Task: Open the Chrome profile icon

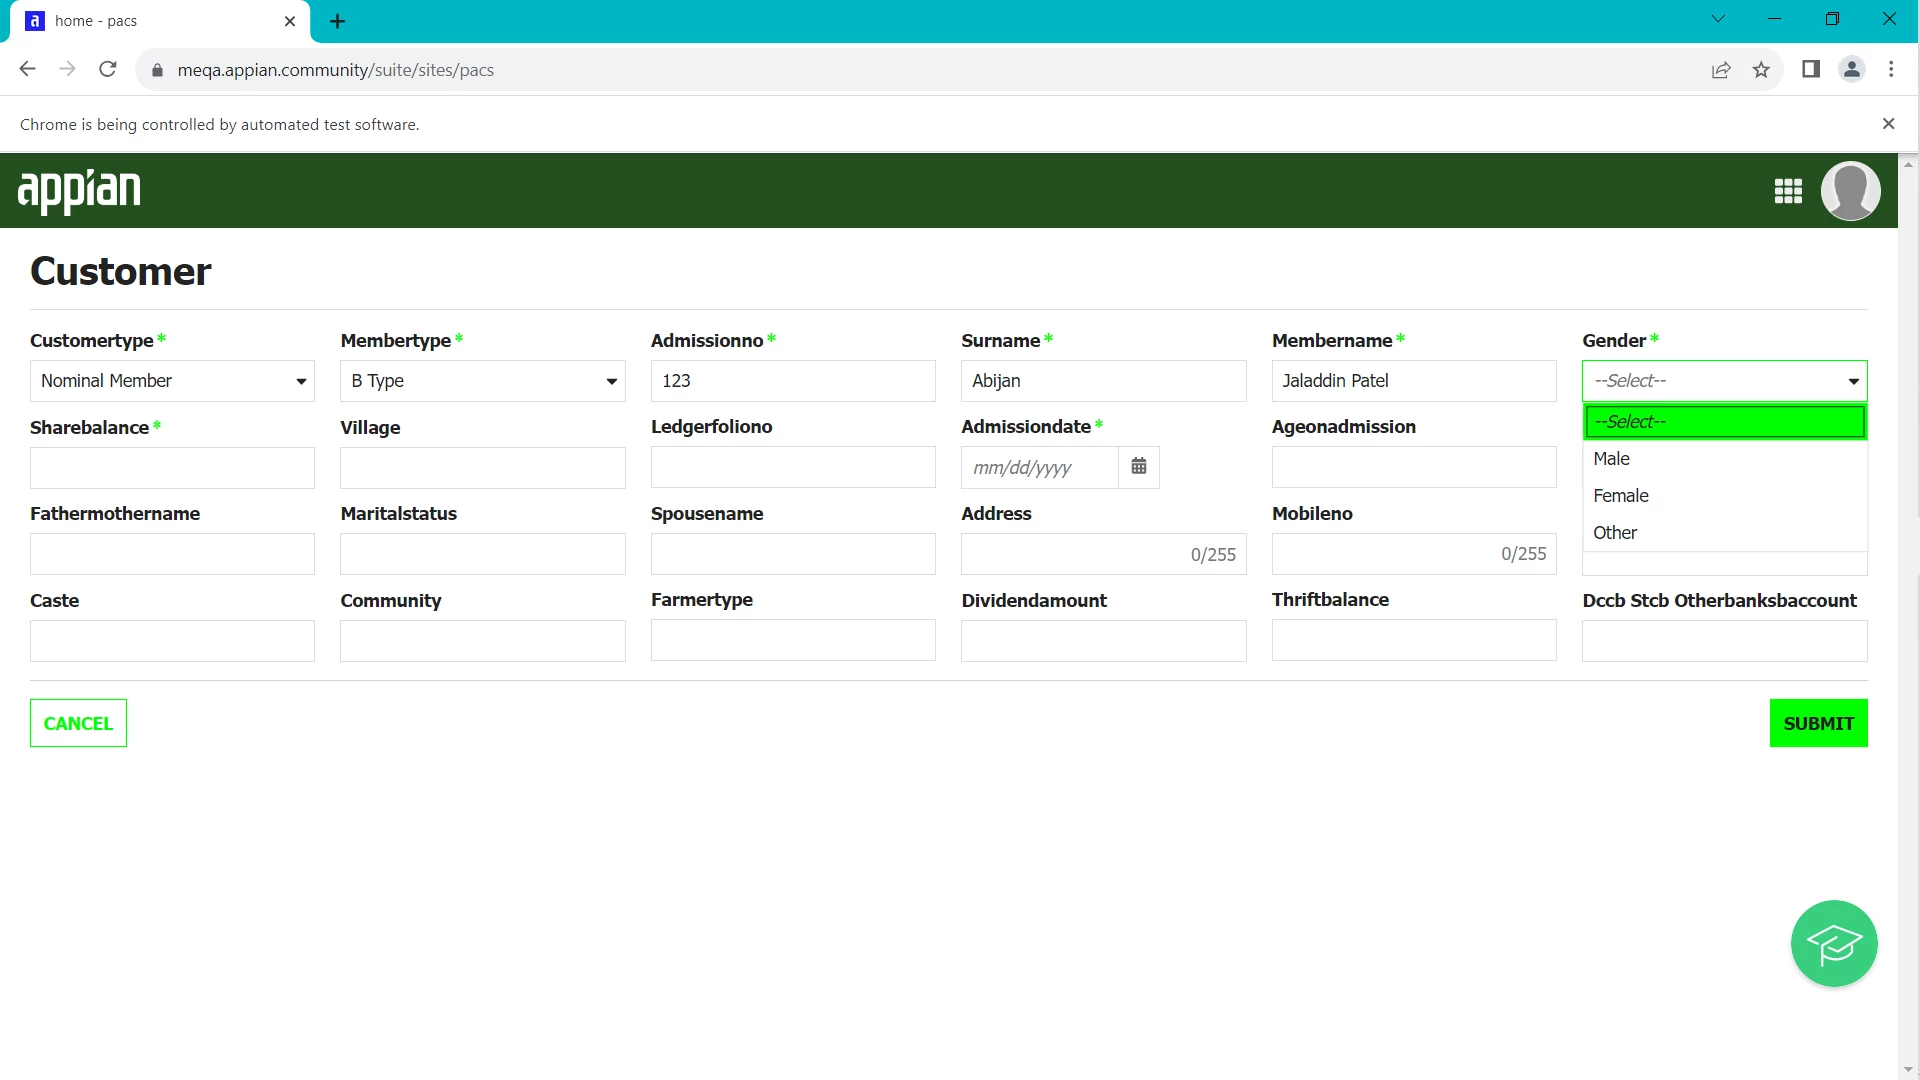Action: [1852, 69]
